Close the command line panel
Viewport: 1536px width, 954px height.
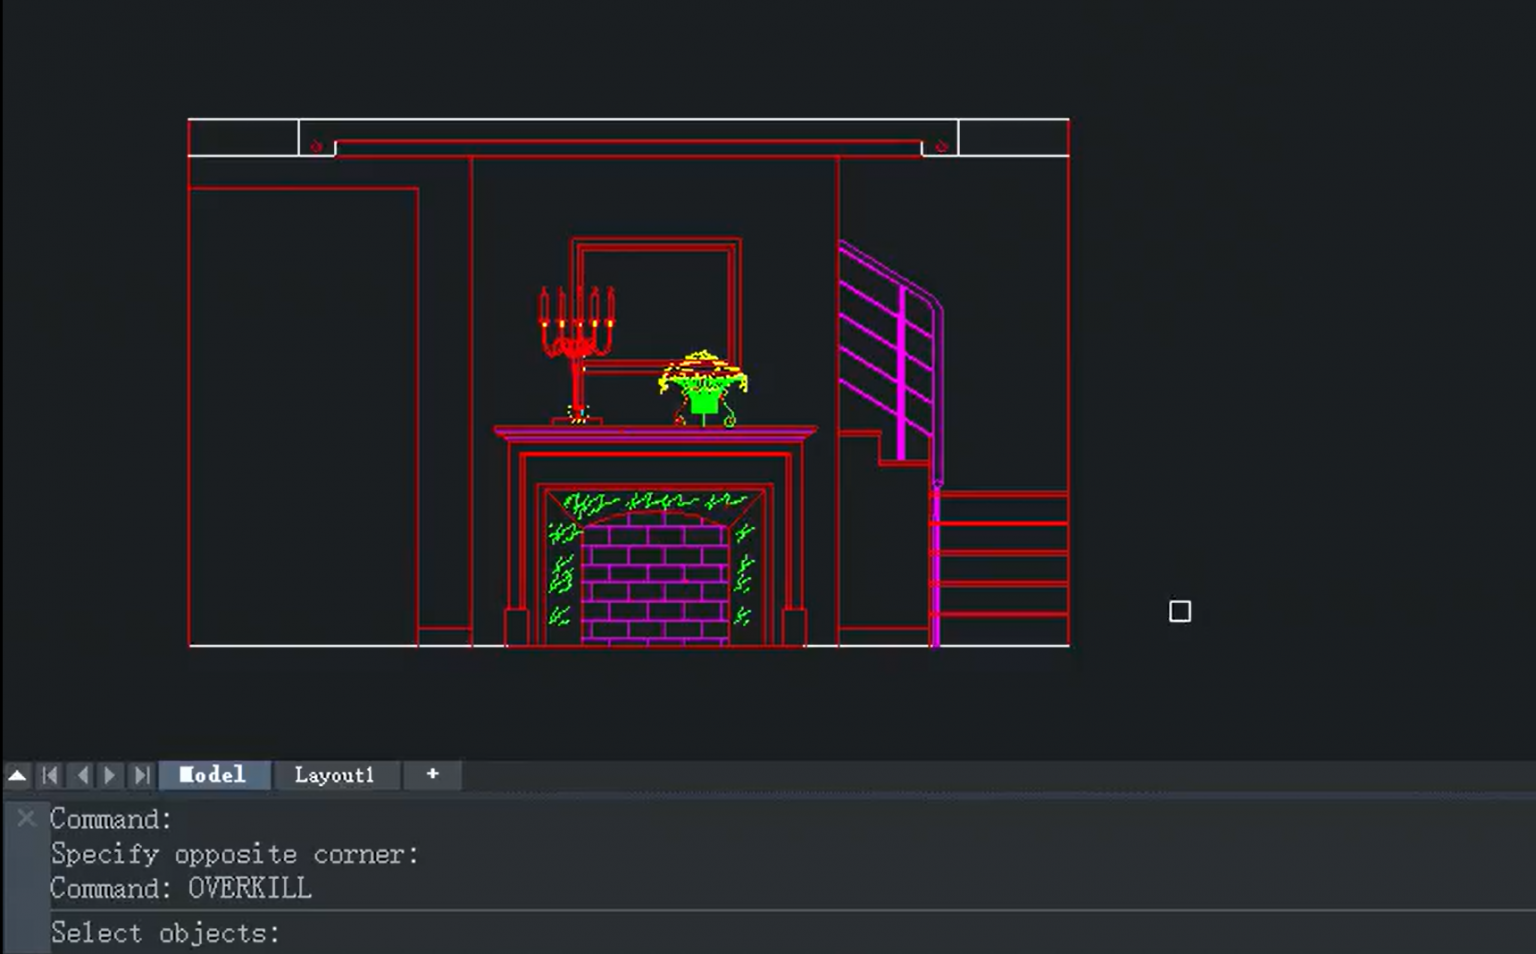coord(26,819)
